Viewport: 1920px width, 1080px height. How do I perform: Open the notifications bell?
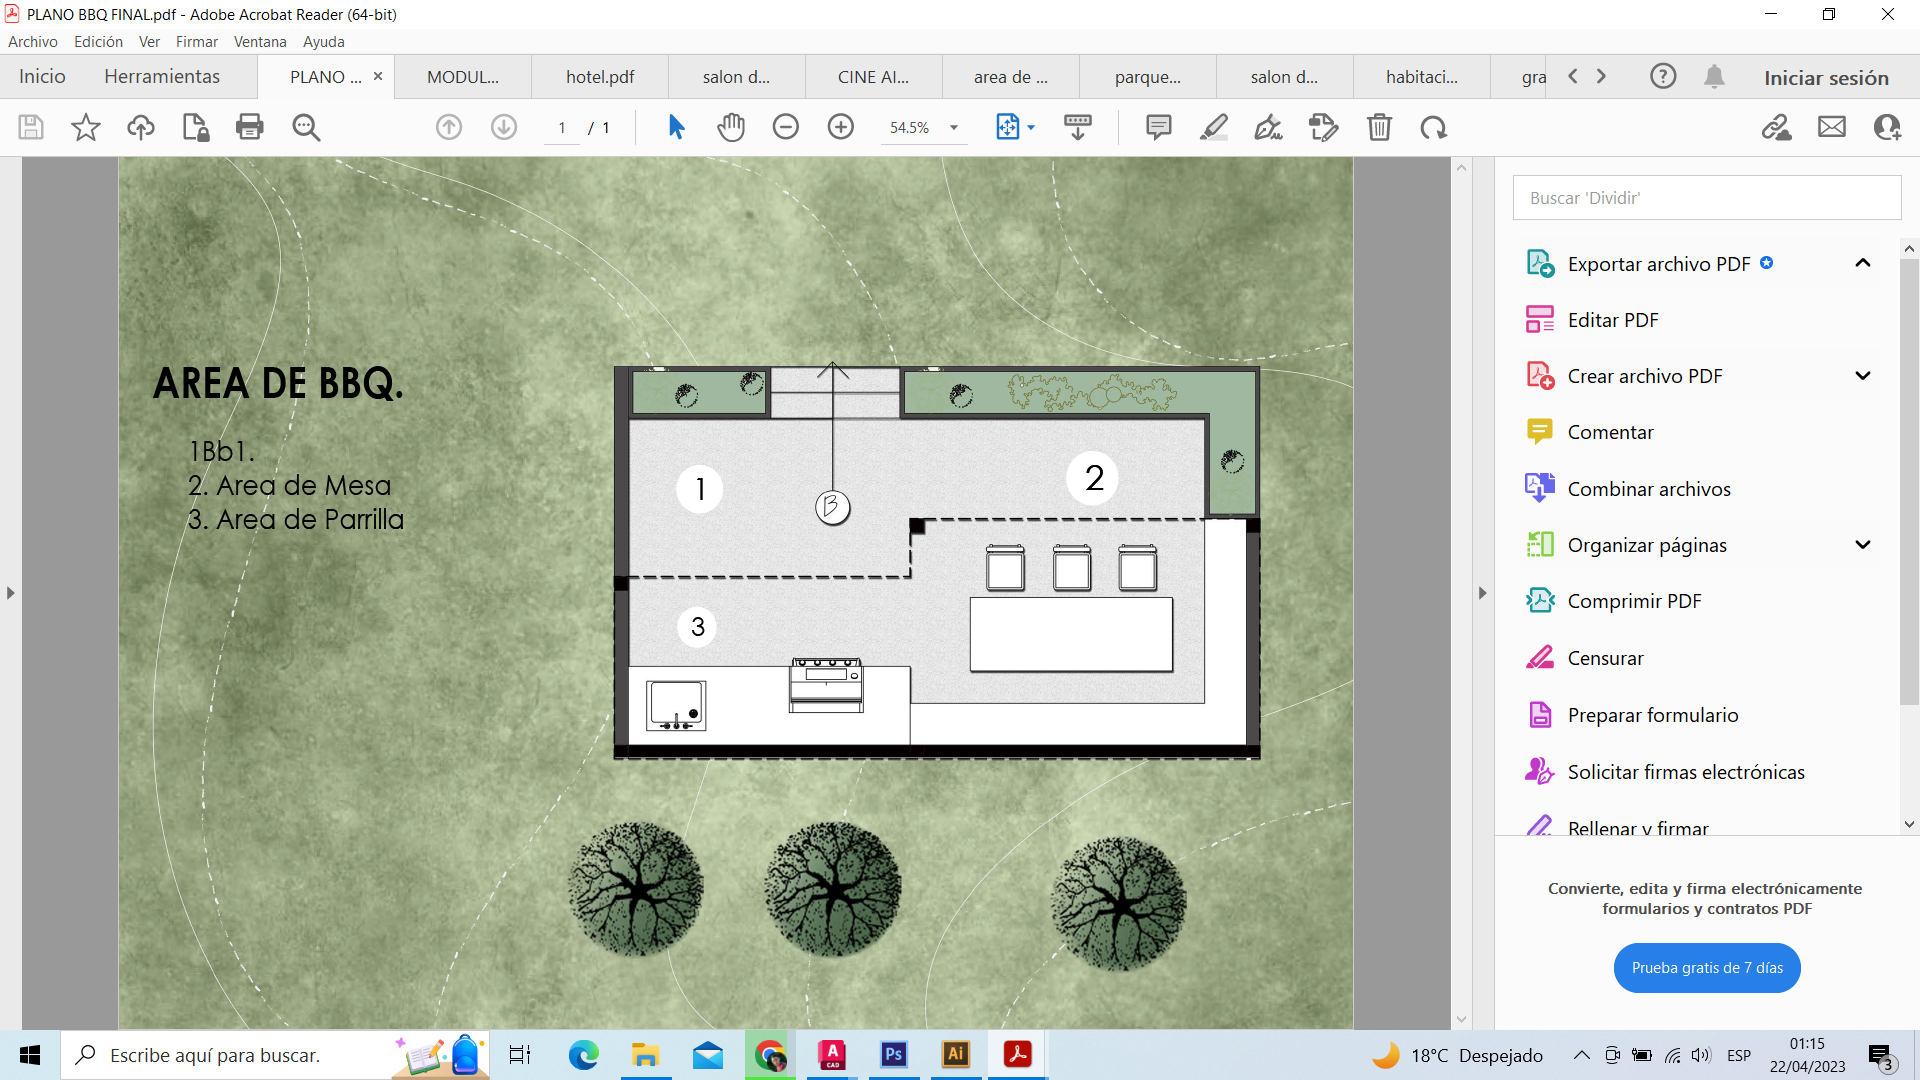click(1714, 77)
